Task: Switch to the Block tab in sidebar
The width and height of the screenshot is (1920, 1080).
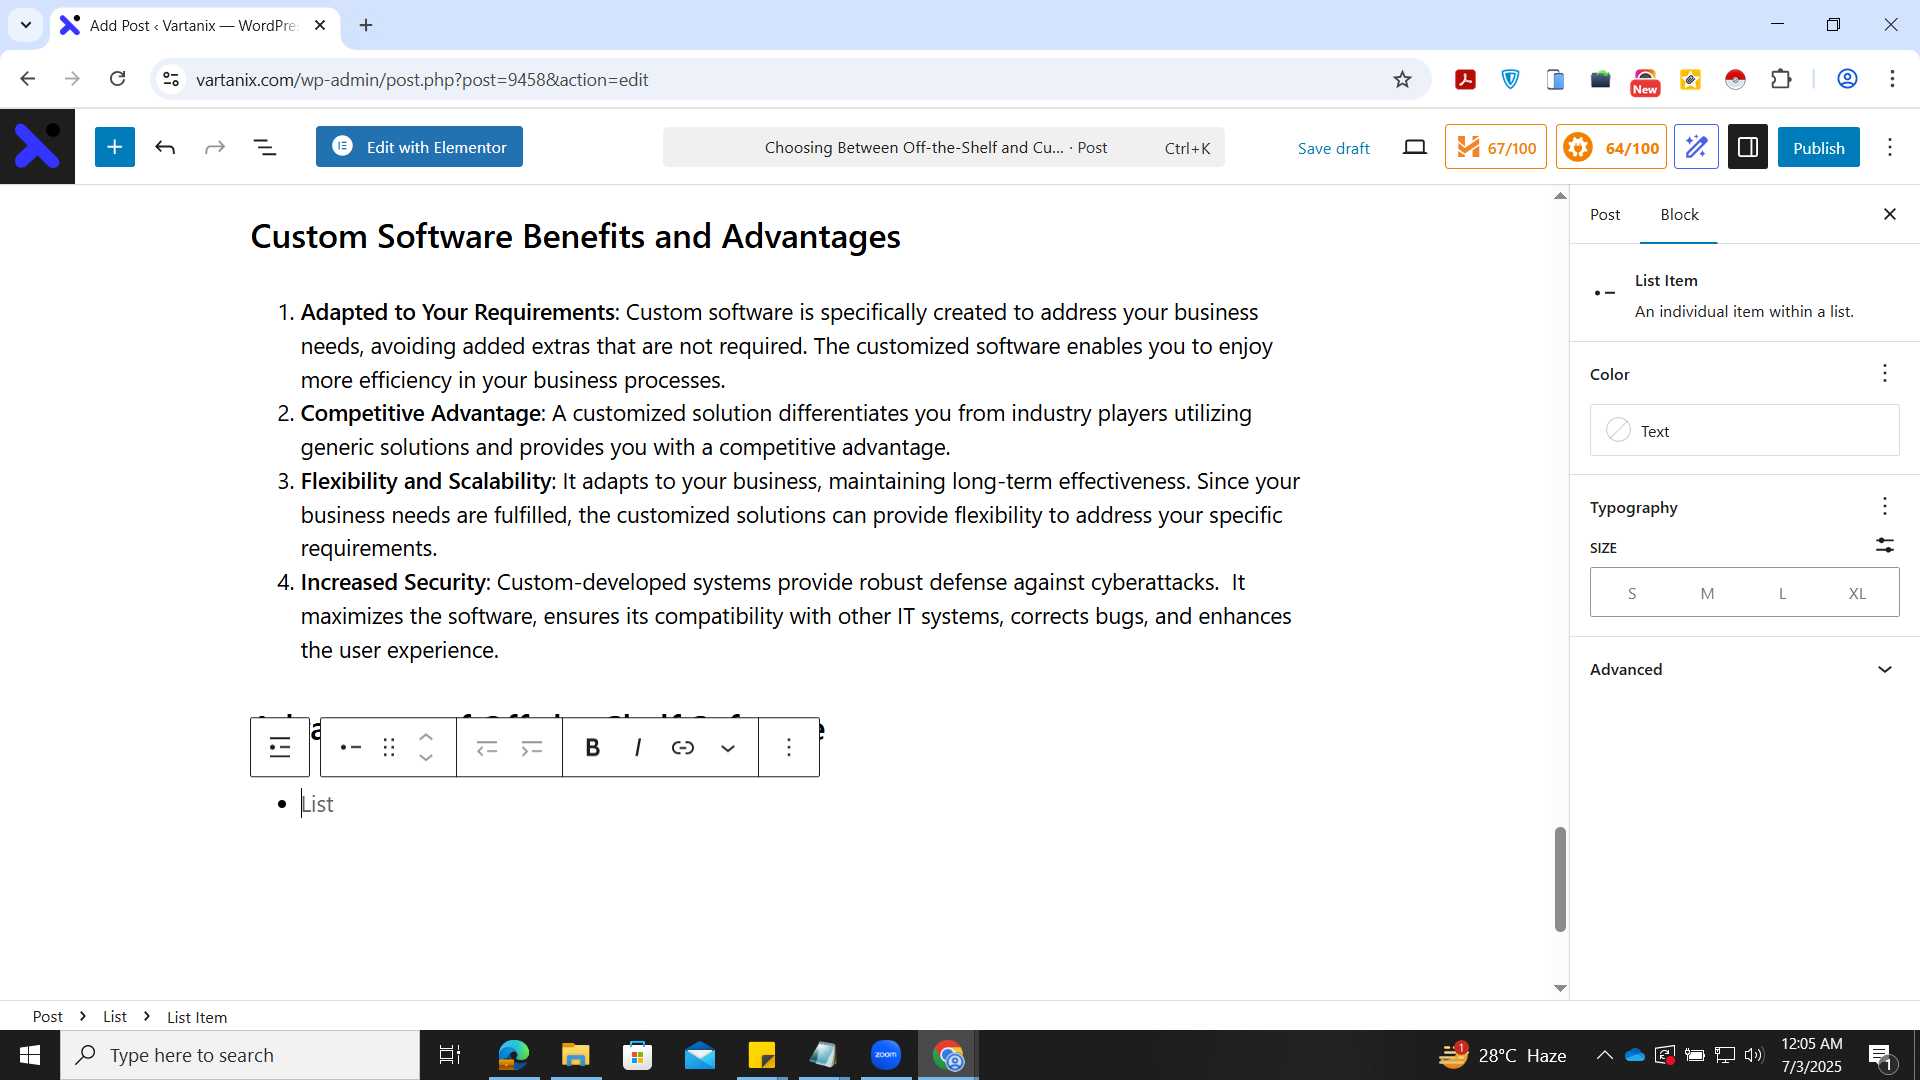Action: pos(1679,214)
